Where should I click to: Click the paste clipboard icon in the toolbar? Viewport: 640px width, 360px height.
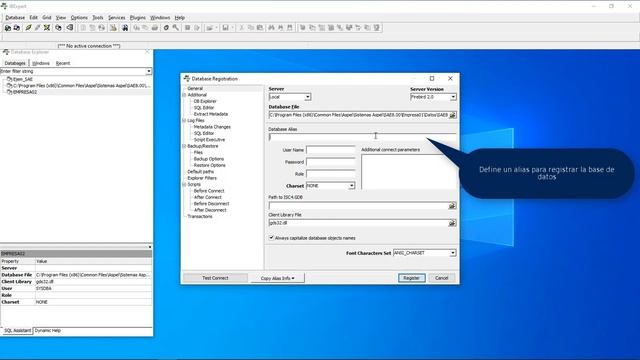[x=260, y=28]
